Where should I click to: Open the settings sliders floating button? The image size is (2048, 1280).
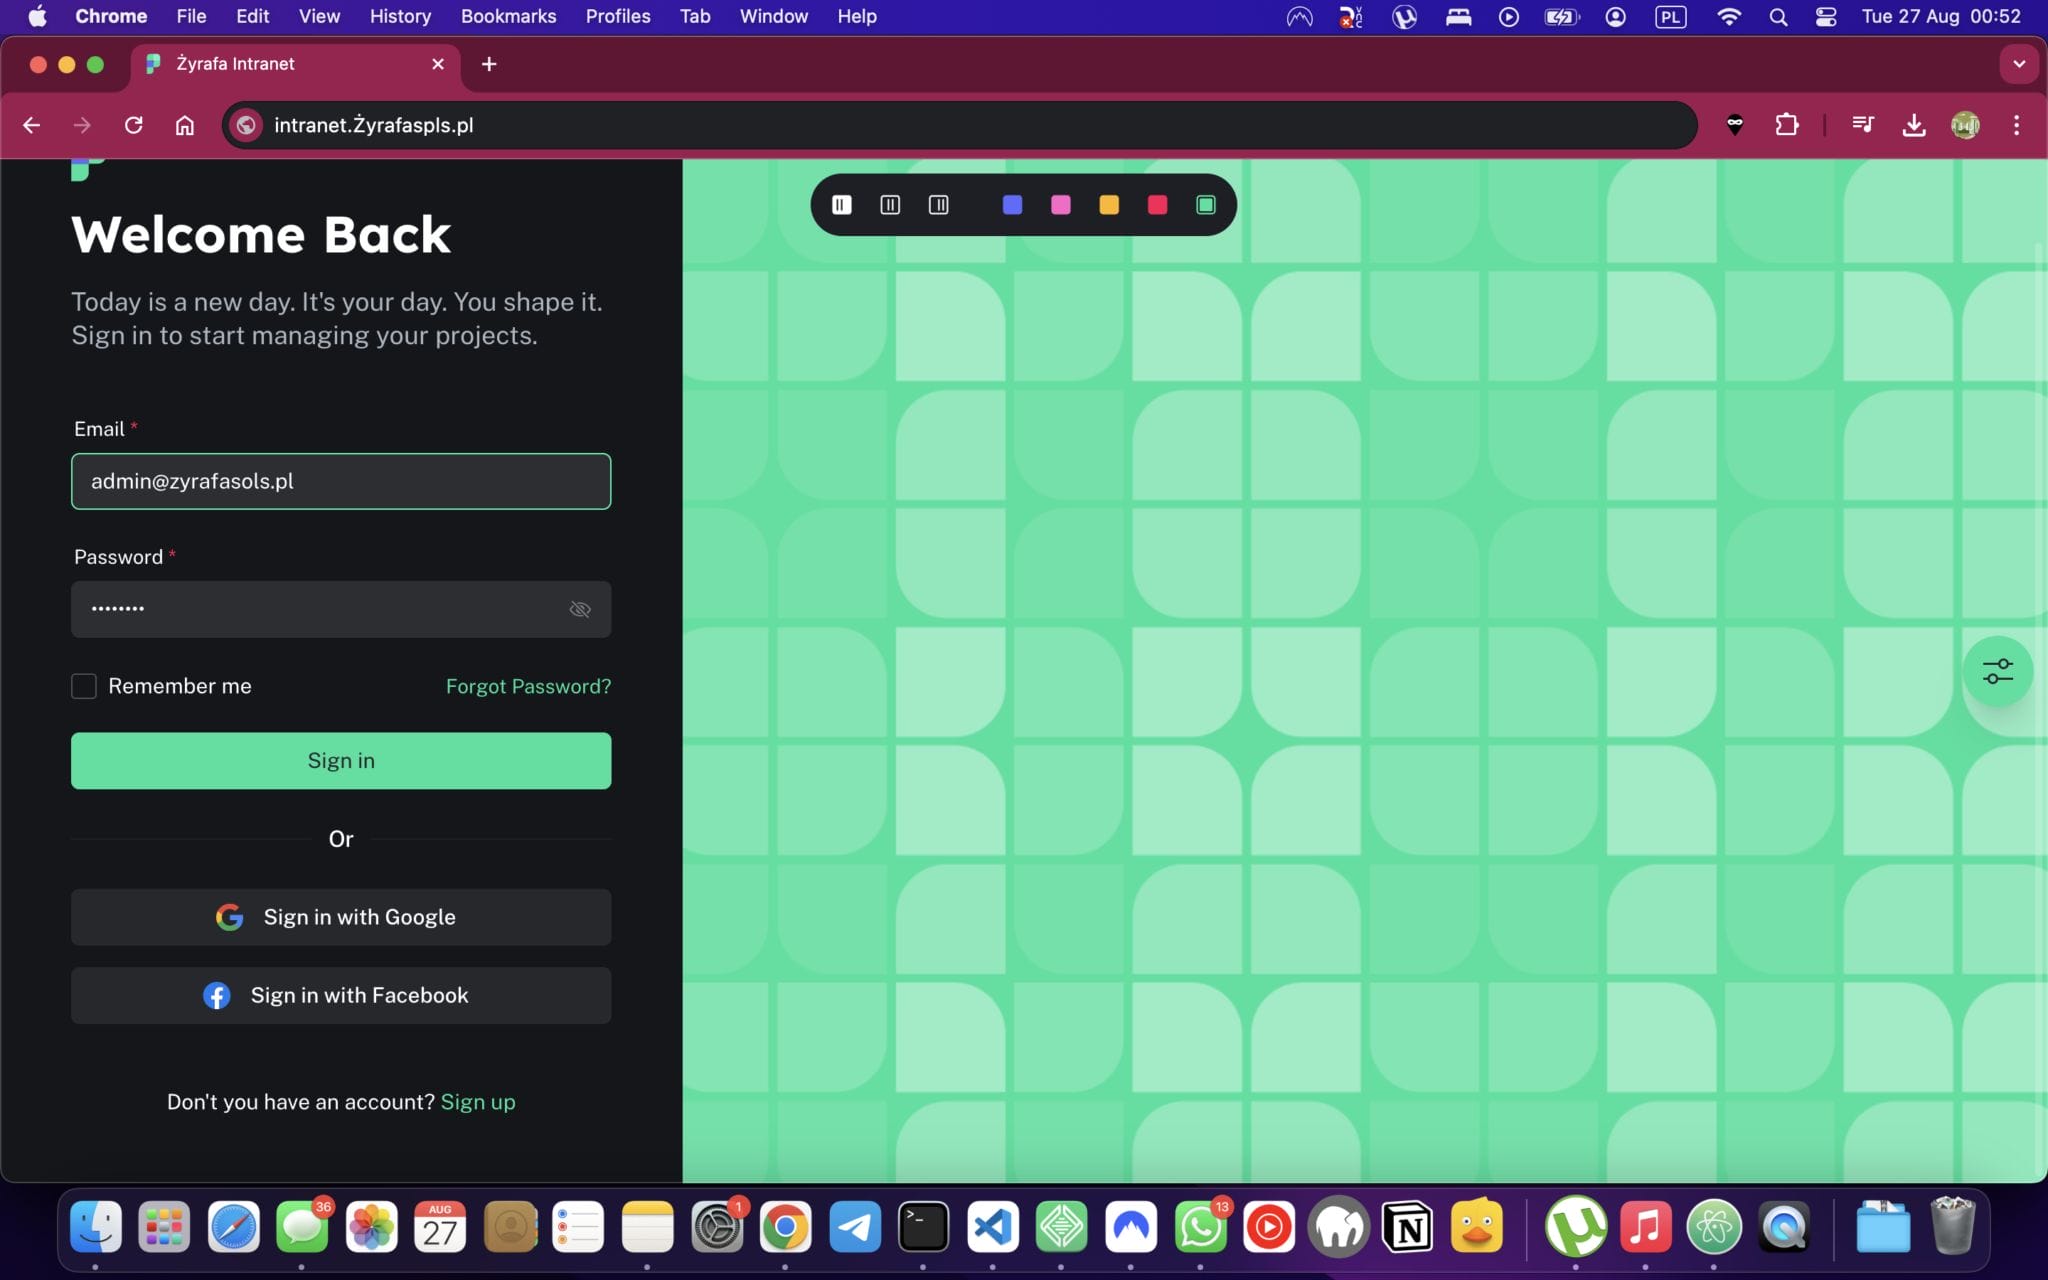click(x=1997, y=671)
